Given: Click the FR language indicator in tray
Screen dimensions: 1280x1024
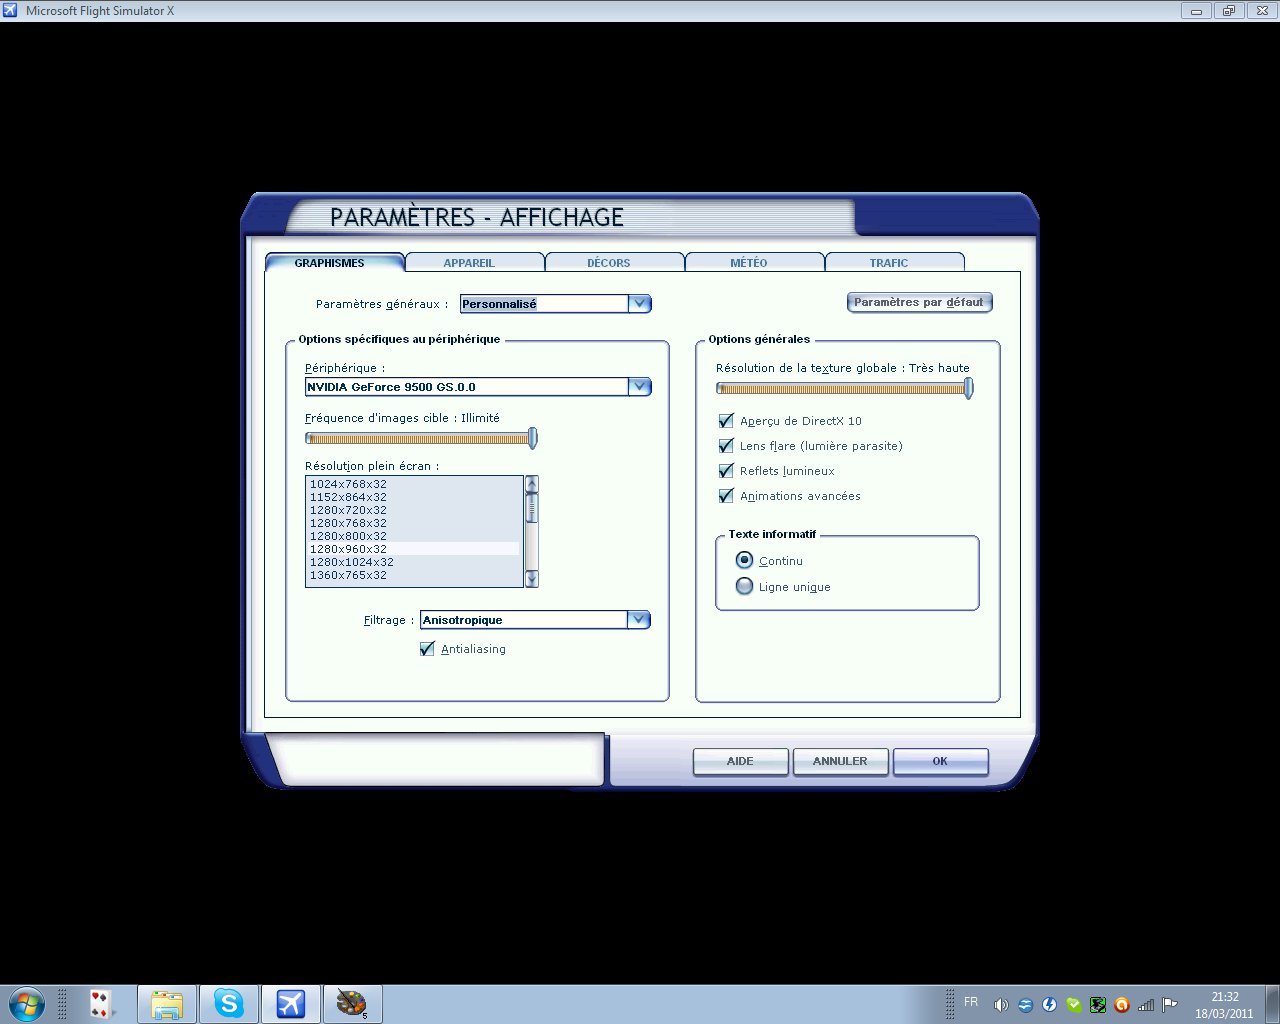Looking at the screenshot, I should point(971,1002).
